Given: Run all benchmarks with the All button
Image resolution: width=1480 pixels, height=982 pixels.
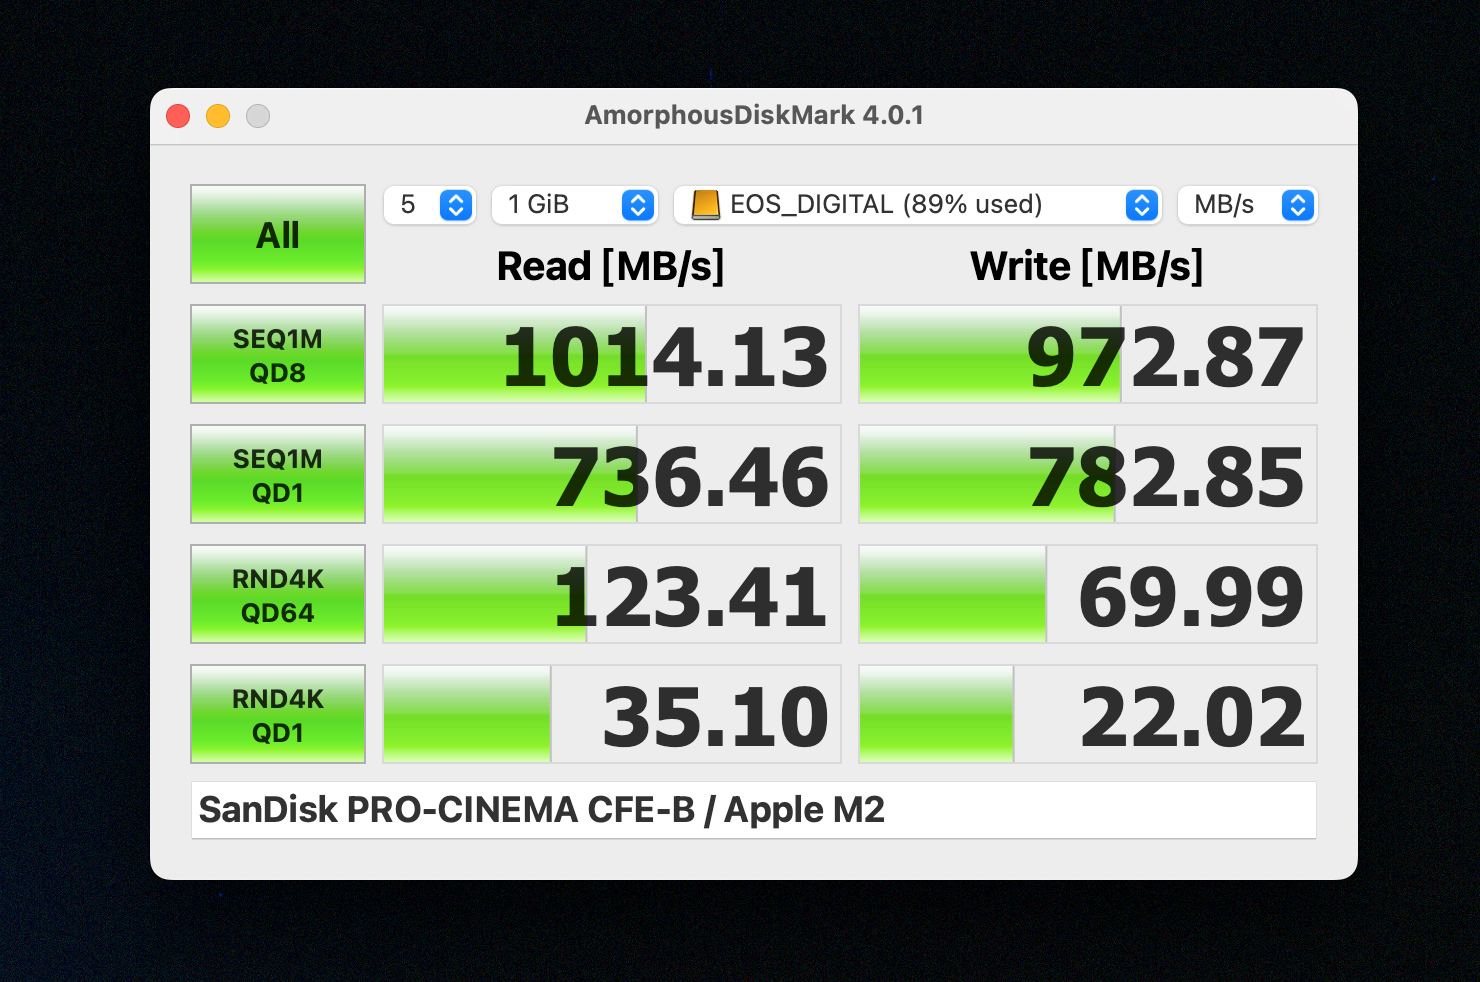Looking at the screenshot, I should coord(278,234).
